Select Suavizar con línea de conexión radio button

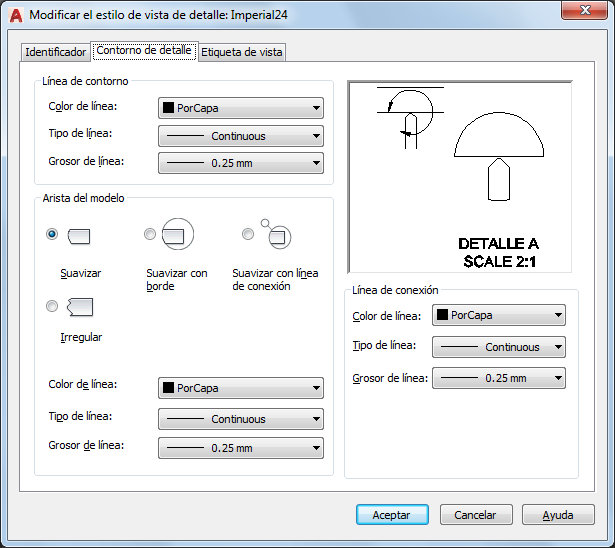[x=248, y=234]
